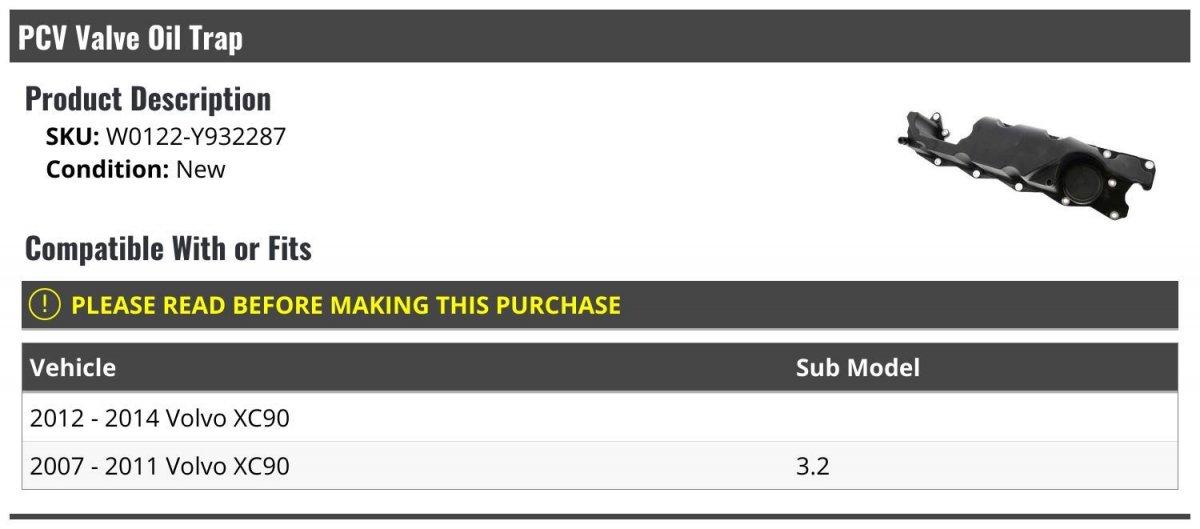Click the 3.2 sub model cell
This screenshot has width=1200, height=529.
813,466
